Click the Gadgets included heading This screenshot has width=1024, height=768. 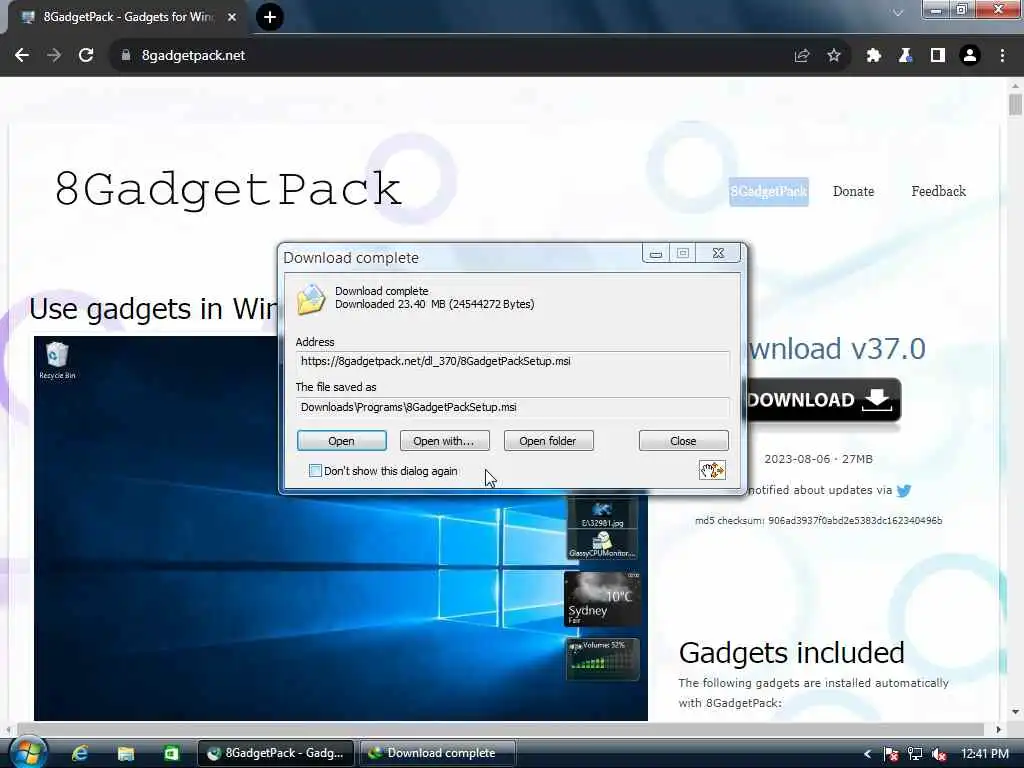point(792,652)
